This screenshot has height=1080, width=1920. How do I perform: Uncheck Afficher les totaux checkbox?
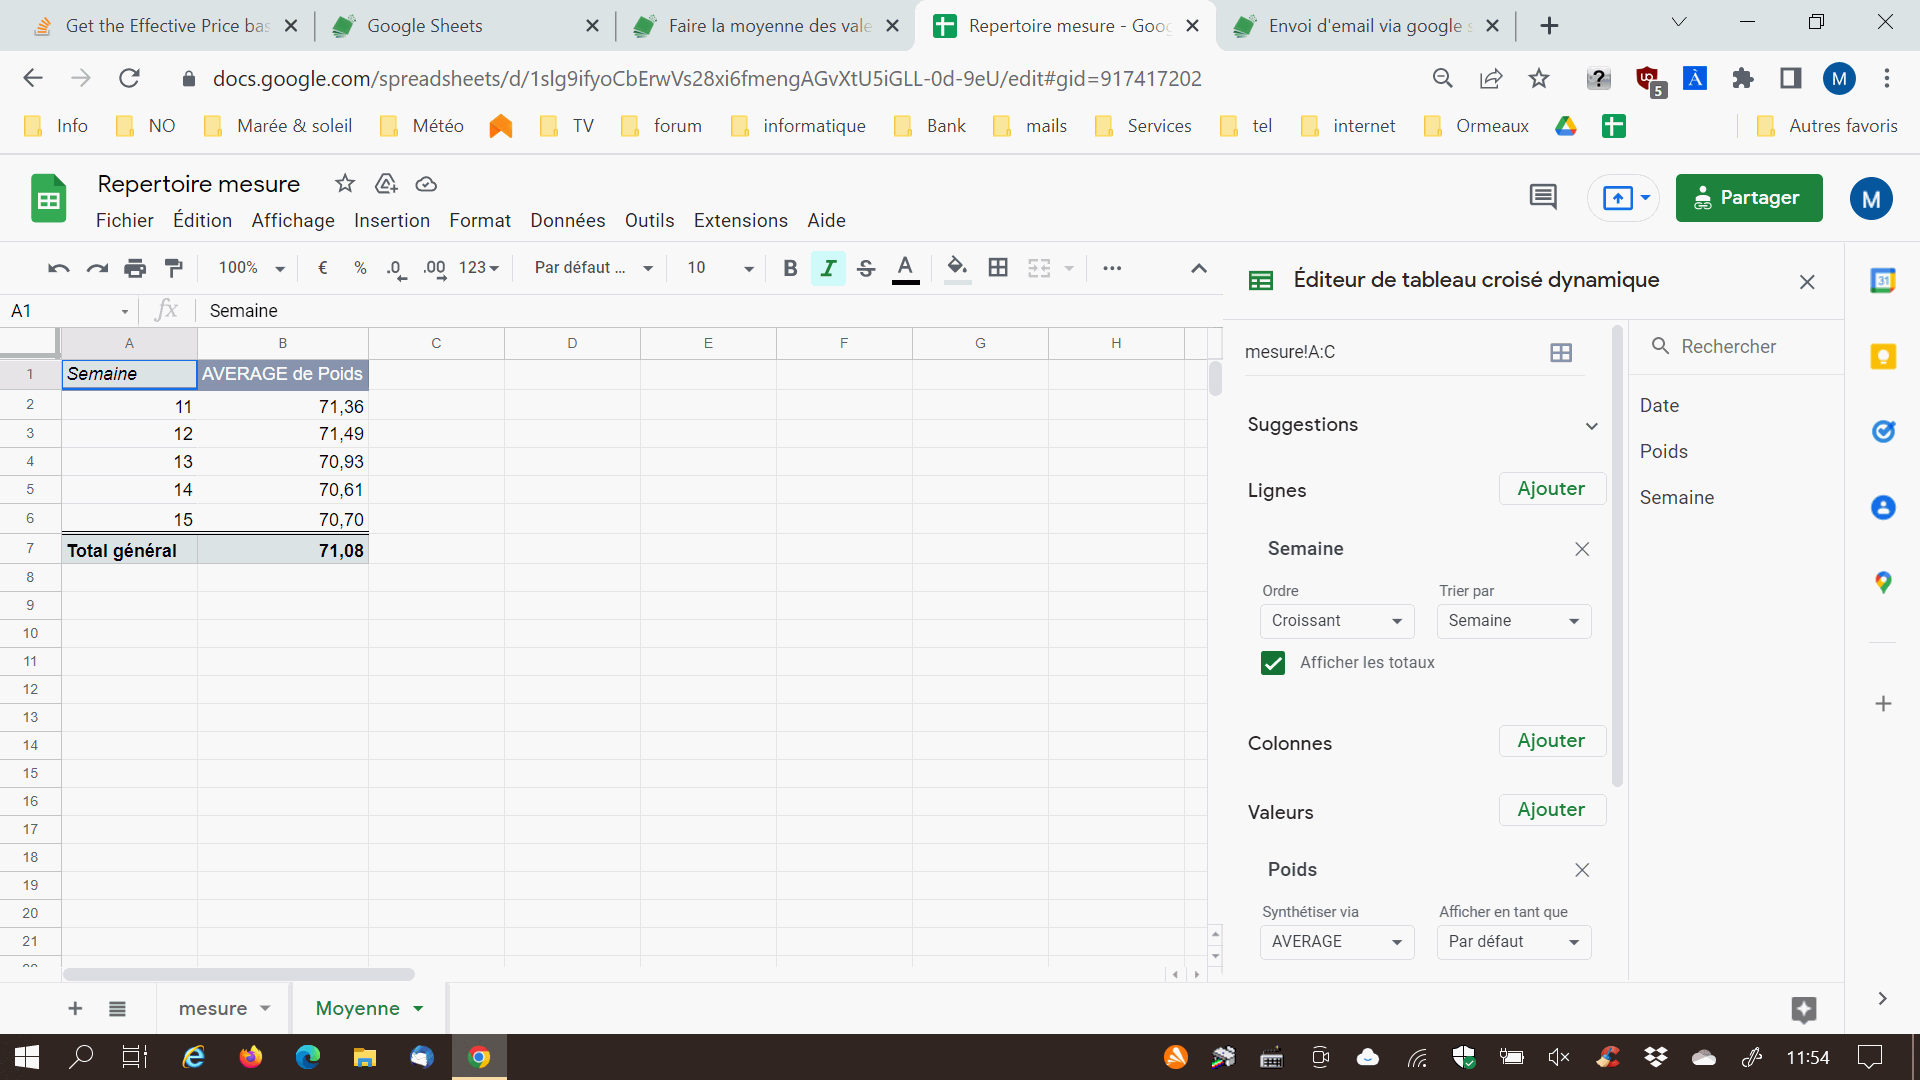[x=1272, y=663]
